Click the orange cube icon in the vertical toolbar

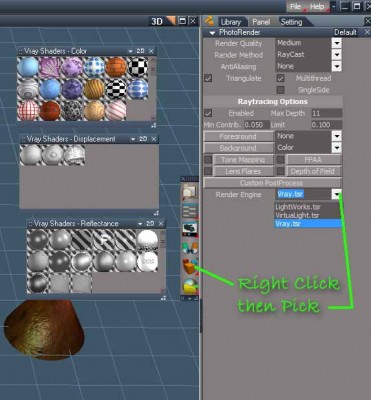pyautogui.click(x=190, y=267)
